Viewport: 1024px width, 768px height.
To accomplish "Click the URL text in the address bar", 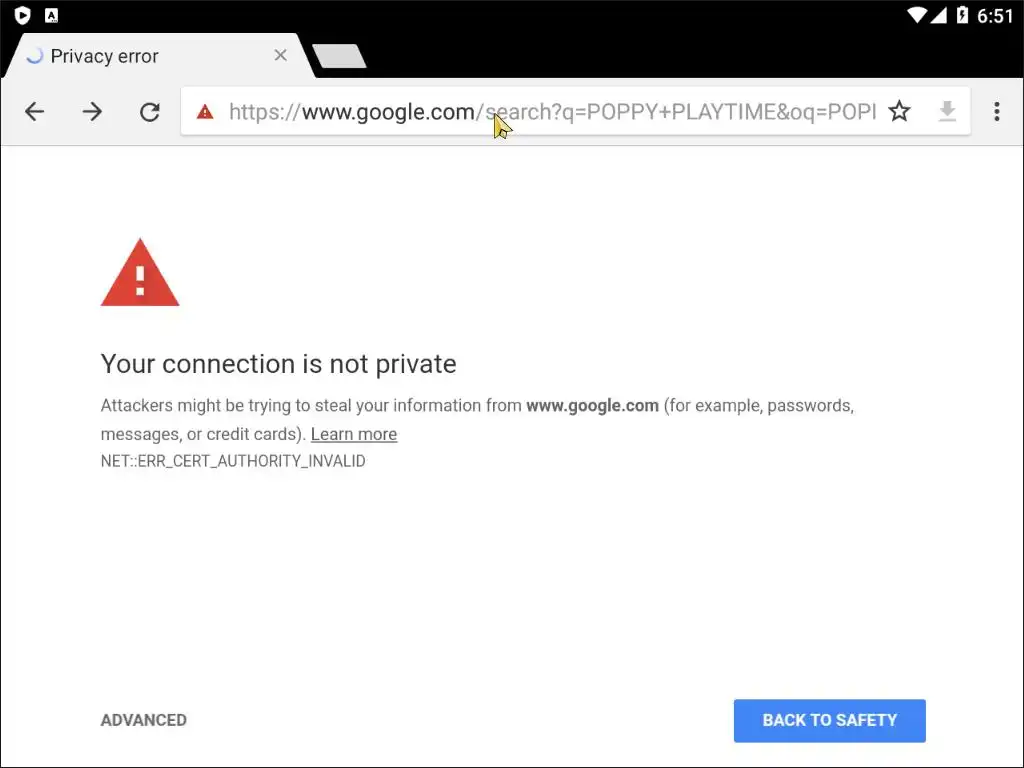I will point(550,112).
